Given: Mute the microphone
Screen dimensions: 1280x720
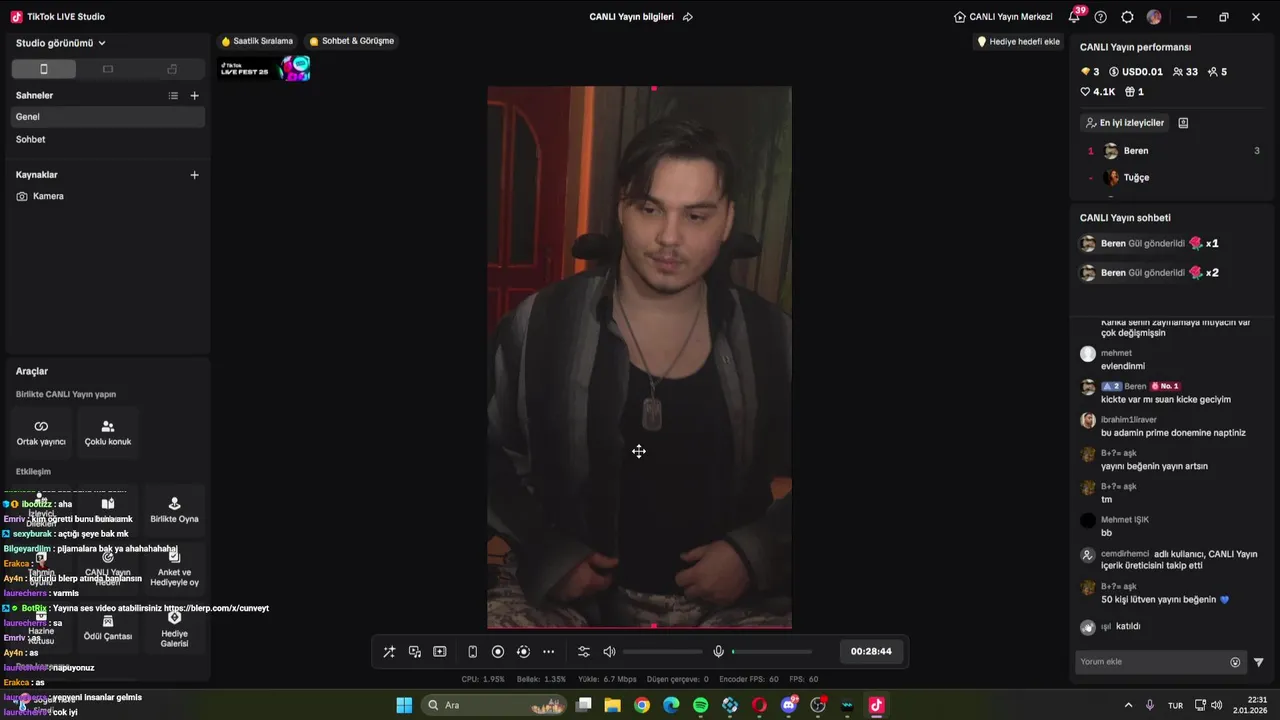Looking at the screenshot, I should point(718,652).
